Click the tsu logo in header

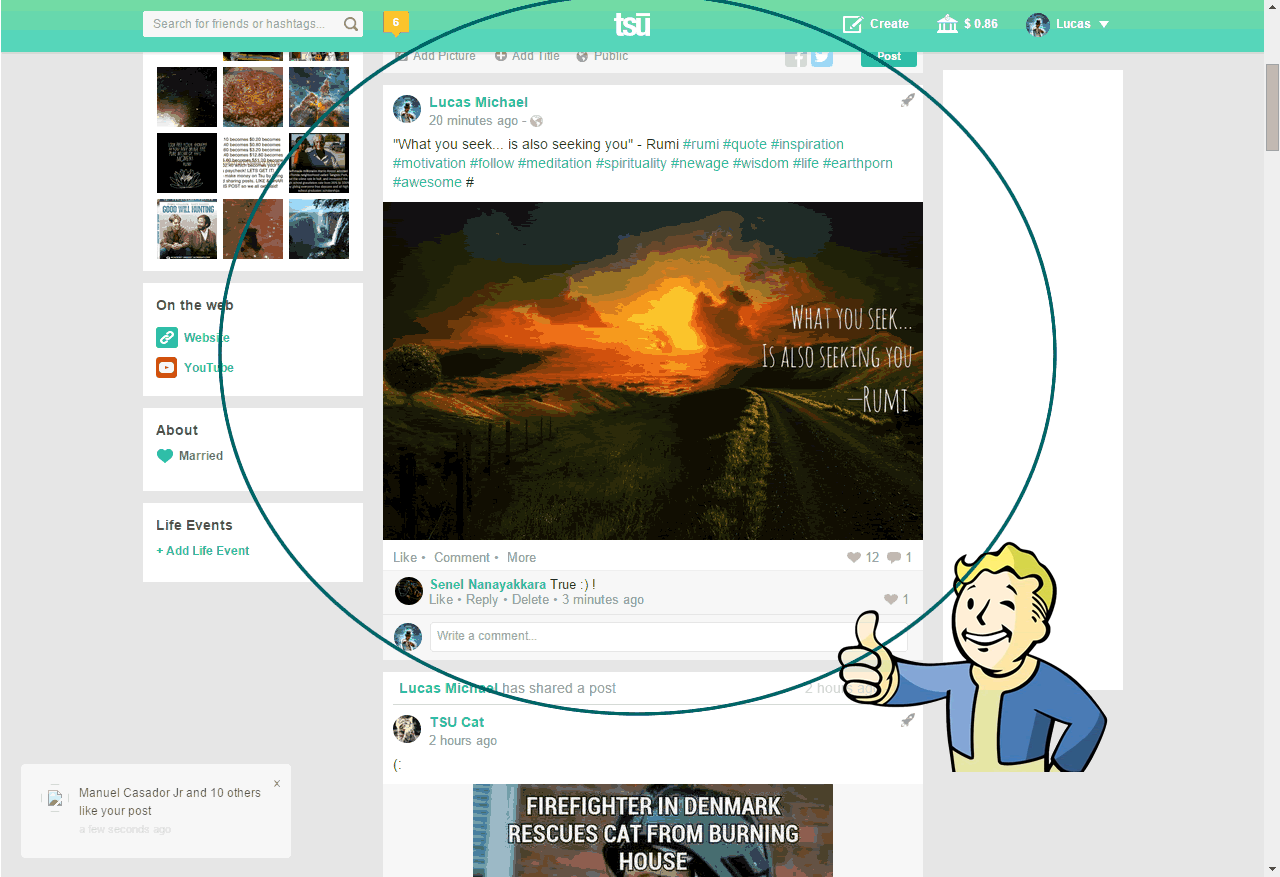pyautogui.click(x=632, y=24)
